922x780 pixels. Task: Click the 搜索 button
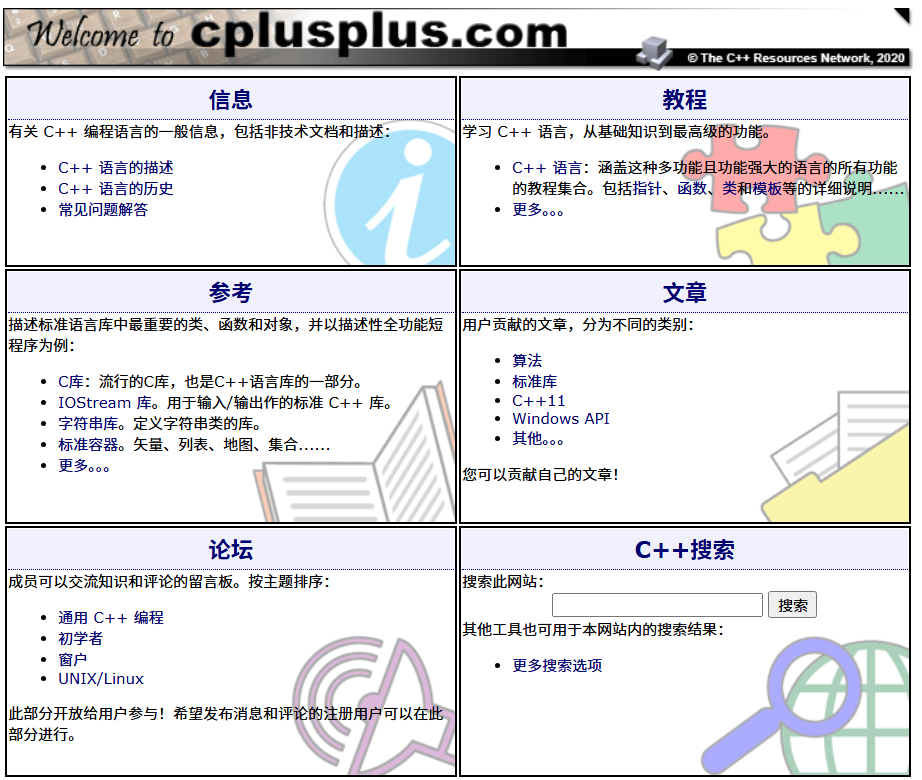click(792, 604)
